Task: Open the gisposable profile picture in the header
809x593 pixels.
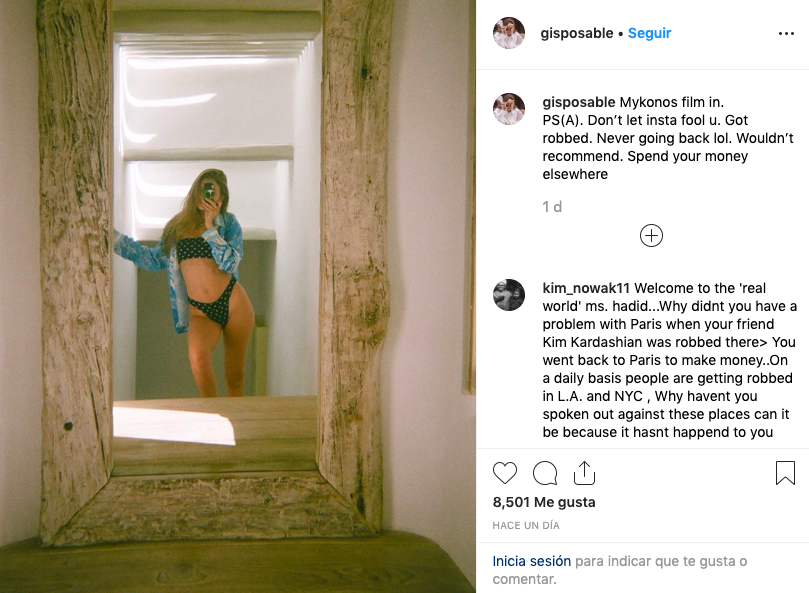Action: (509, 33)
